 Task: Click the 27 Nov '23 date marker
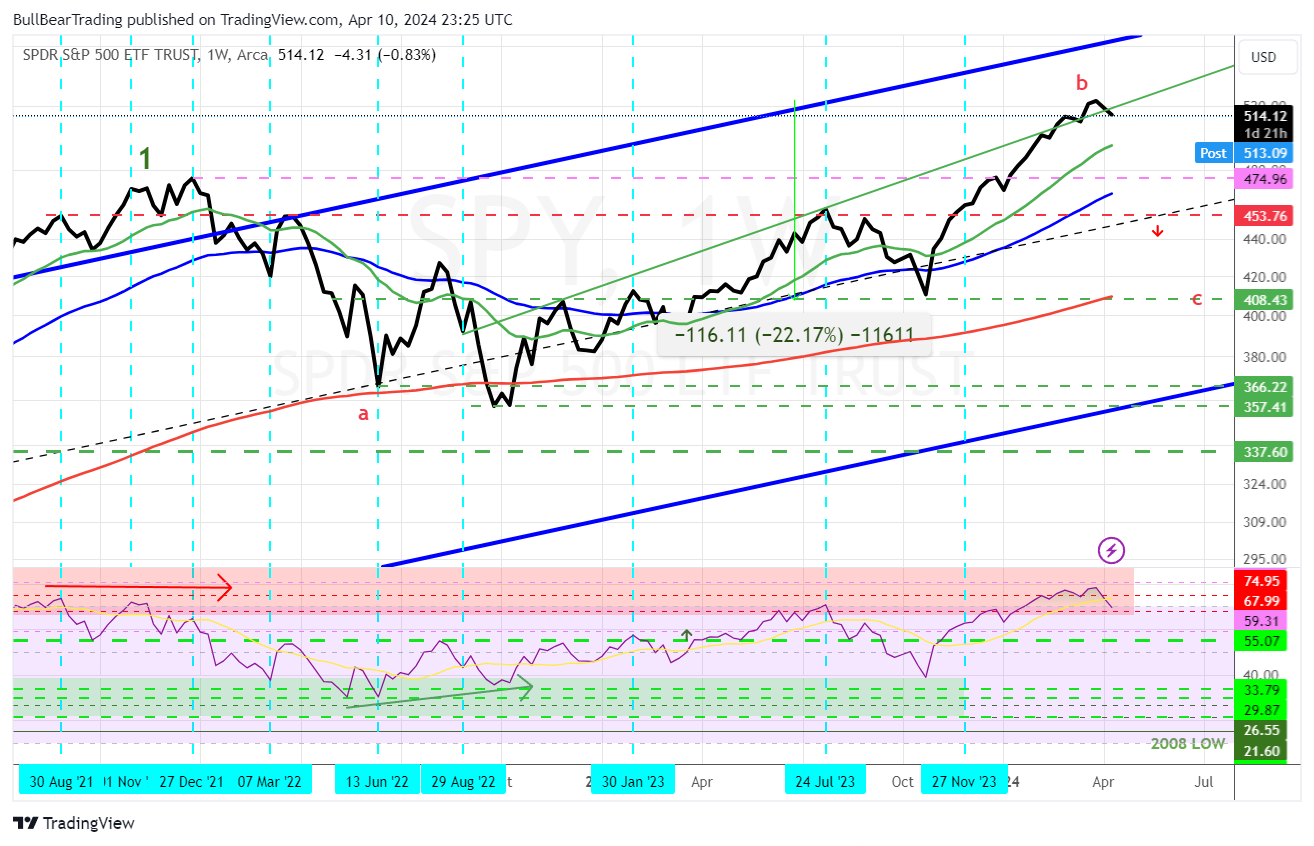coord(964,782)
